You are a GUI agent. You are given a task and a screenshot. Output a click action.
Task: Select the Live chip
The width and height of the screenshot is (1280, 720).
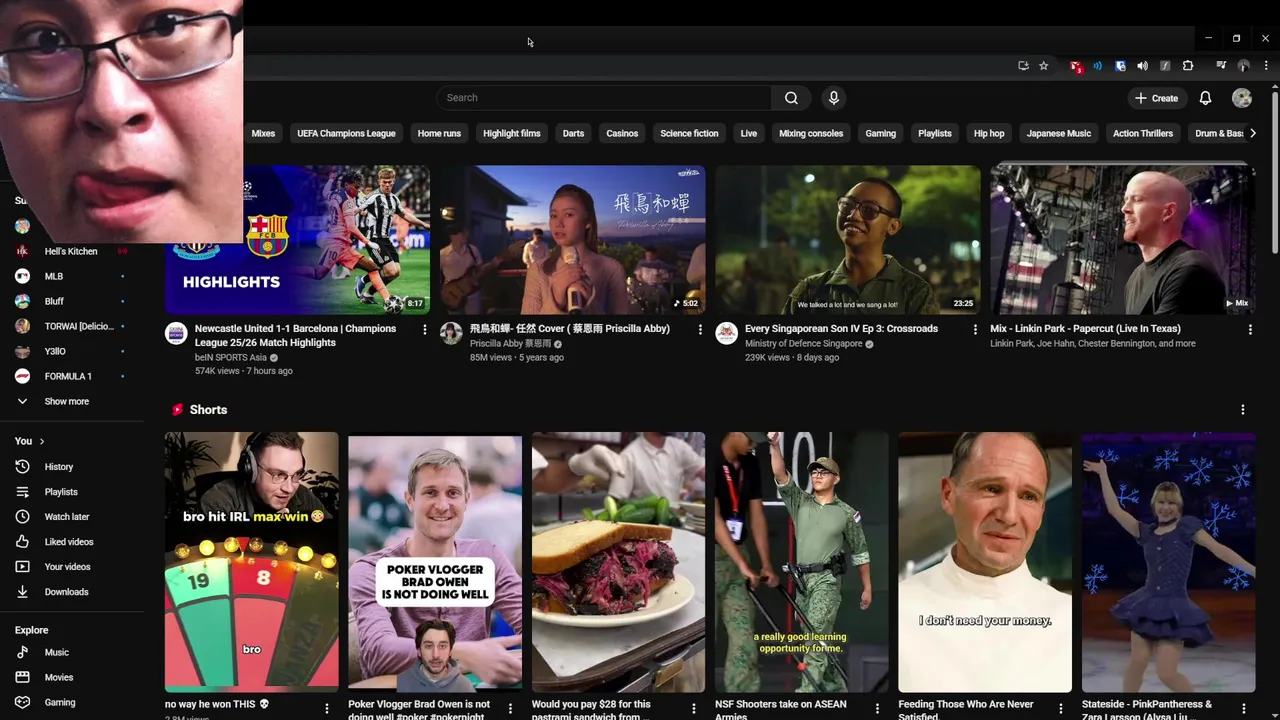(x=749, y=133)
